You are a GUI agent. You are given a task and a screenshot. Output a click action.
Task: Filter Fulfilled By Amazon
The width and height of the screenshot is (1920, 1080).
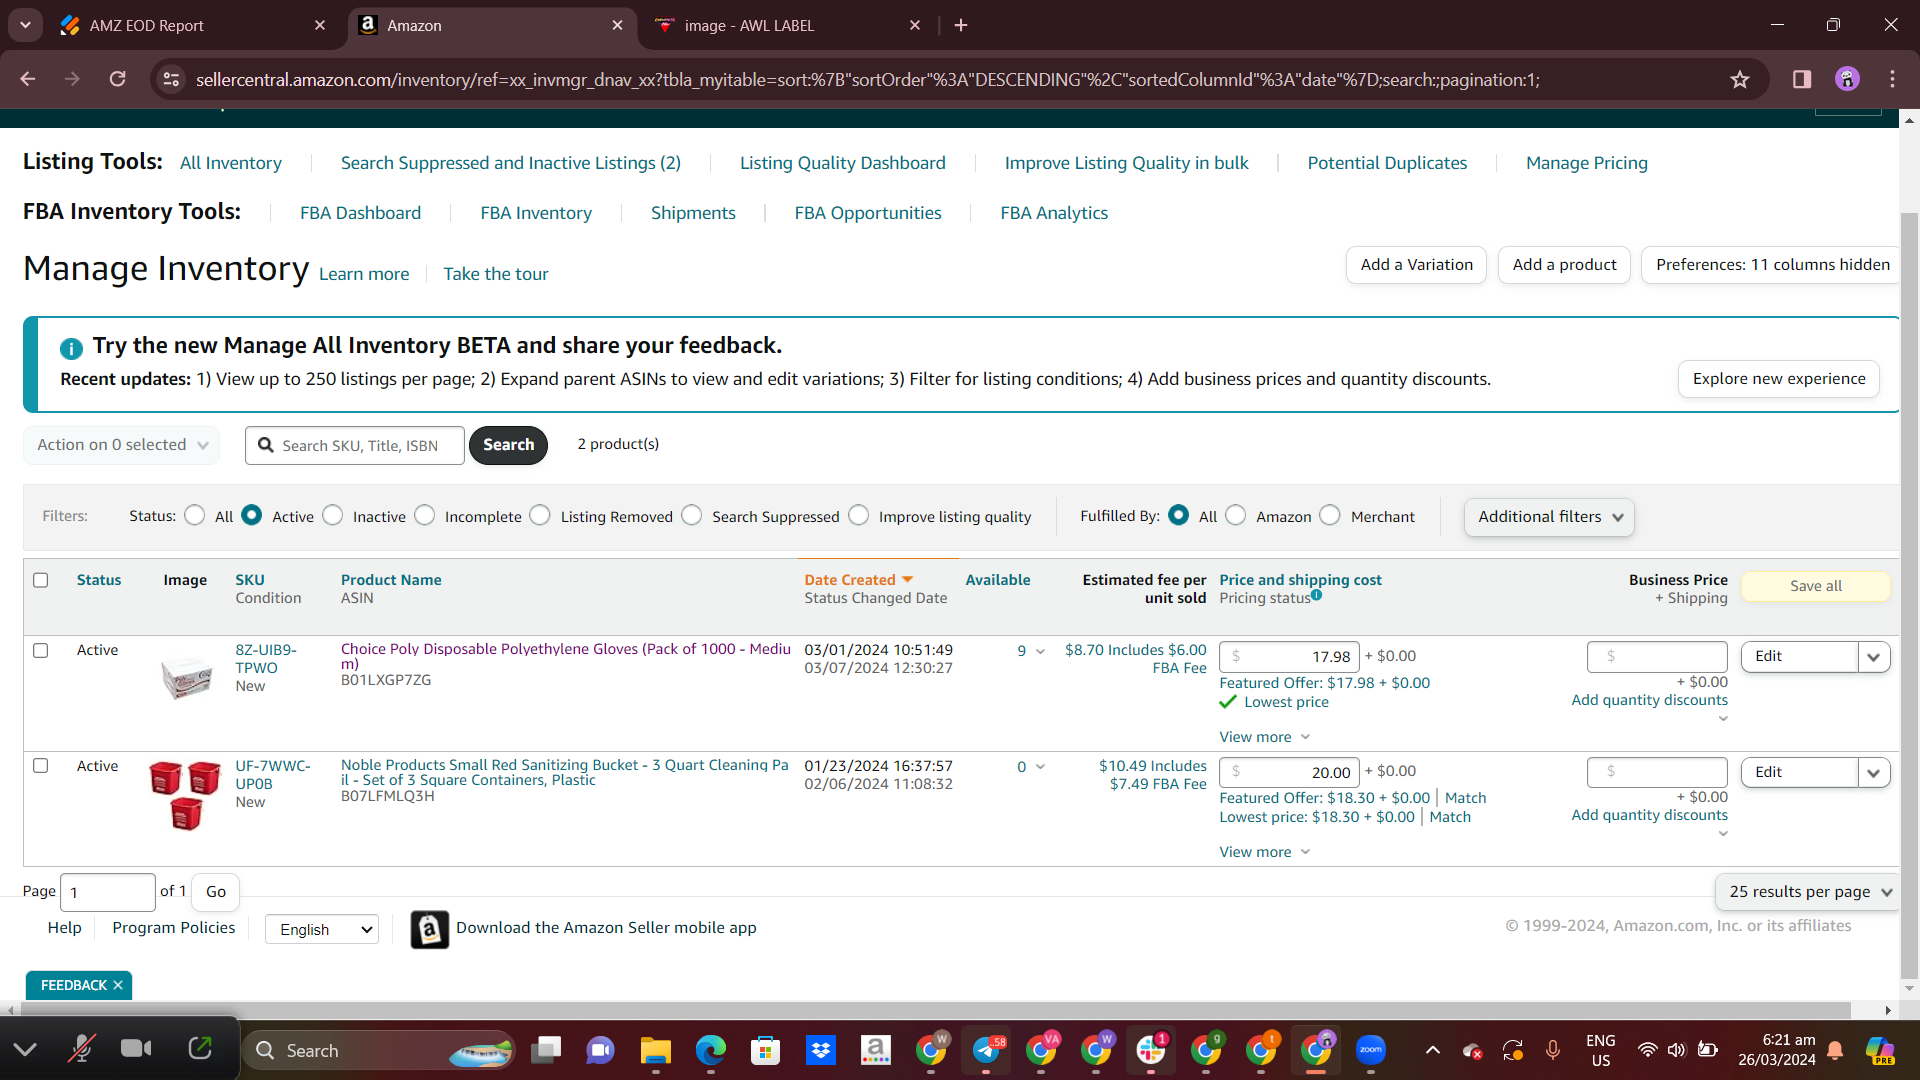point(1236,515)
